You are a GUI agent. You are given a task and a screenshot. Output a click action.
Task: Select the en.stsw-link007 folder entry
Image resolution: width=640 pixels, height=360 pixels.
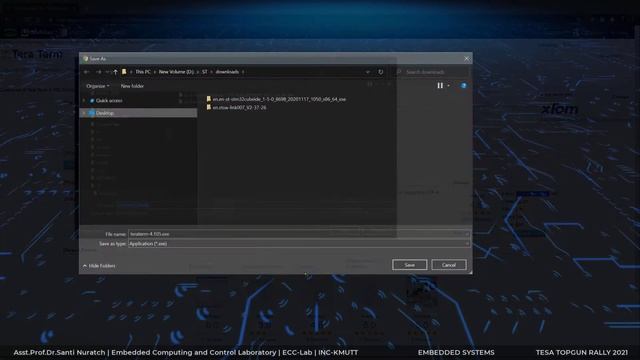point(236,107)
